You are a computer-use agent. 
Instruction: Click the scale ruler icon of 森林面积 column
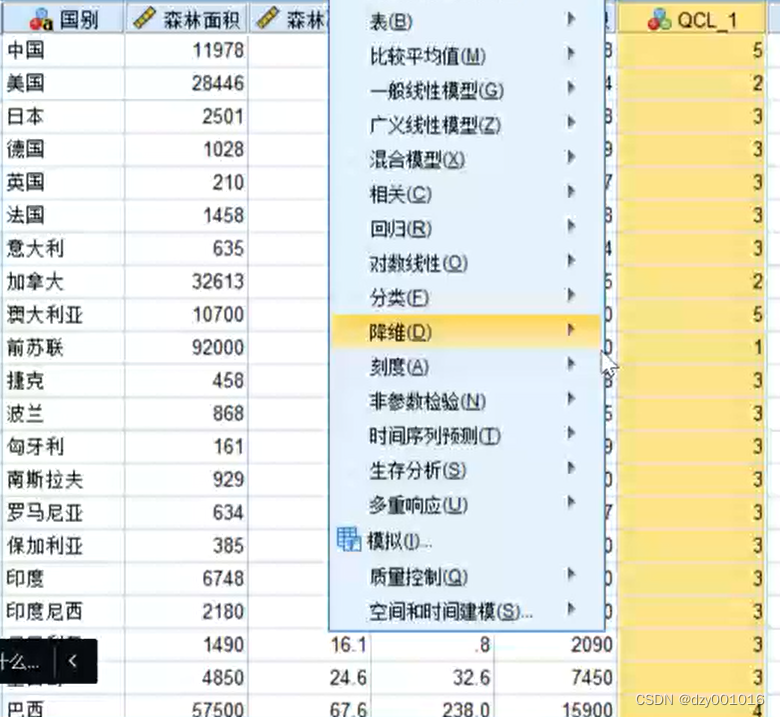click(x=144, y=19)
